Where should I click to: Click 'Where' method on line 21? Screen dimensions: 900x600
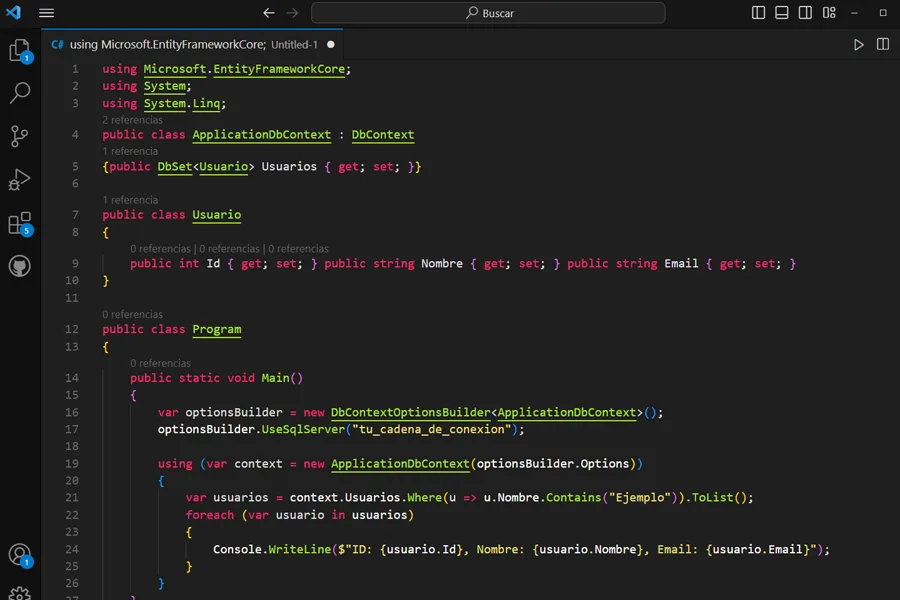point(424,497)
